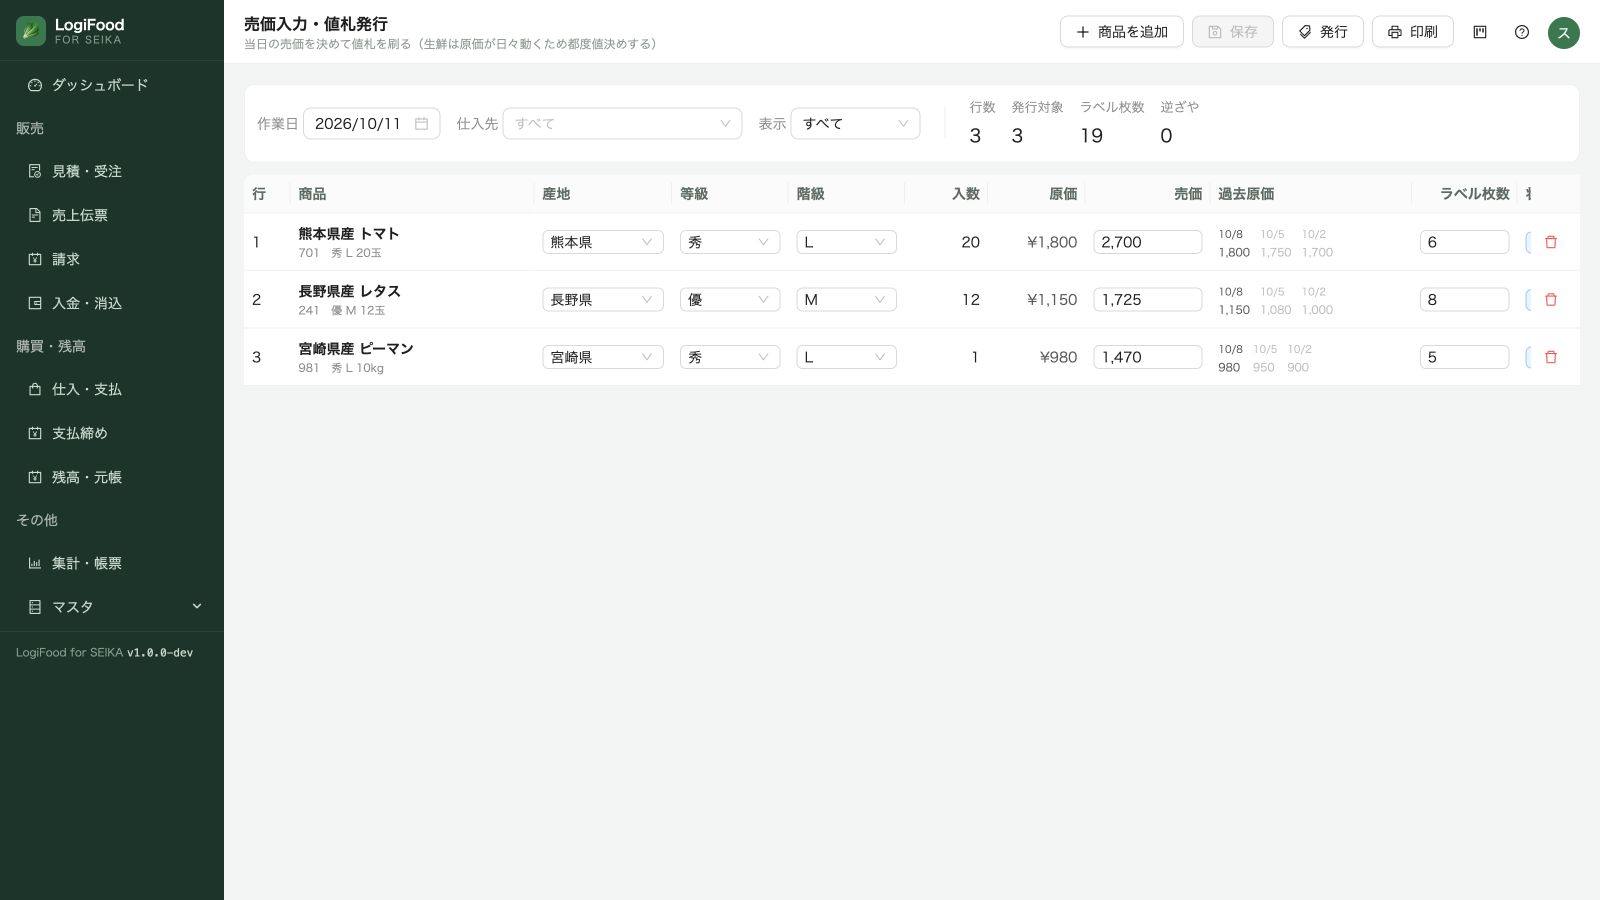This screenshot has width=1600, height=900.
Task: Open 支払締め
Action: 112,433
